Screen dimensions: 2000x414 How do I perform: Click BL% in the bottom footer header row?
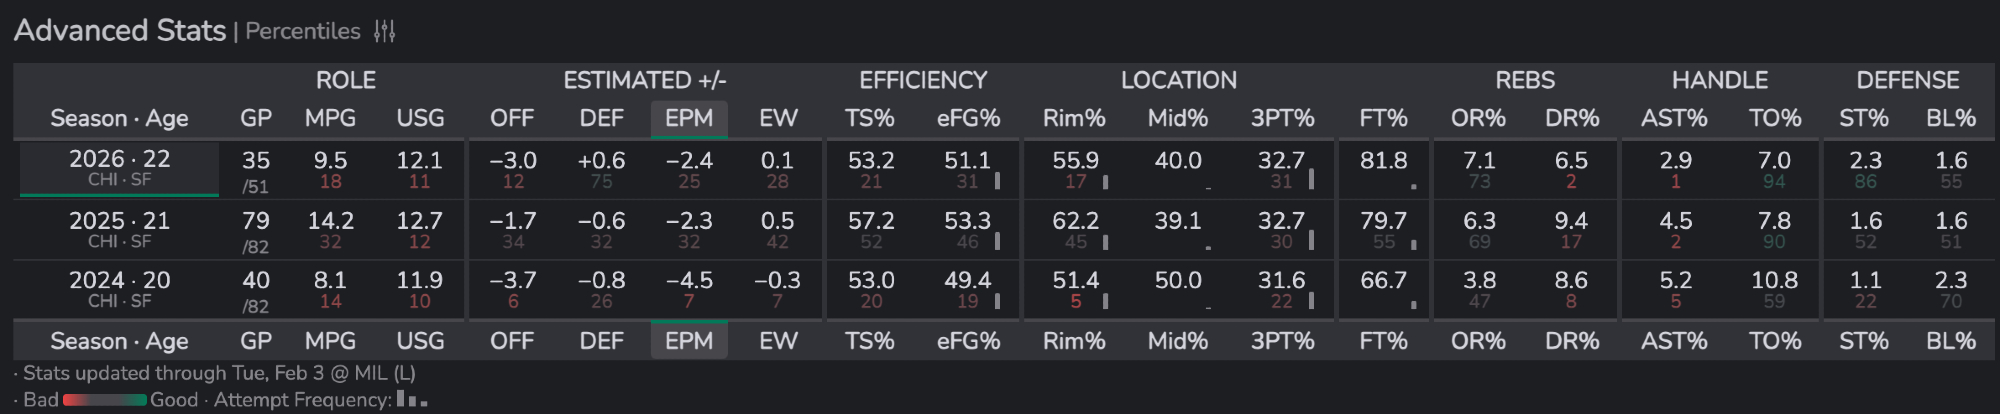click(x=1950, y=341)
